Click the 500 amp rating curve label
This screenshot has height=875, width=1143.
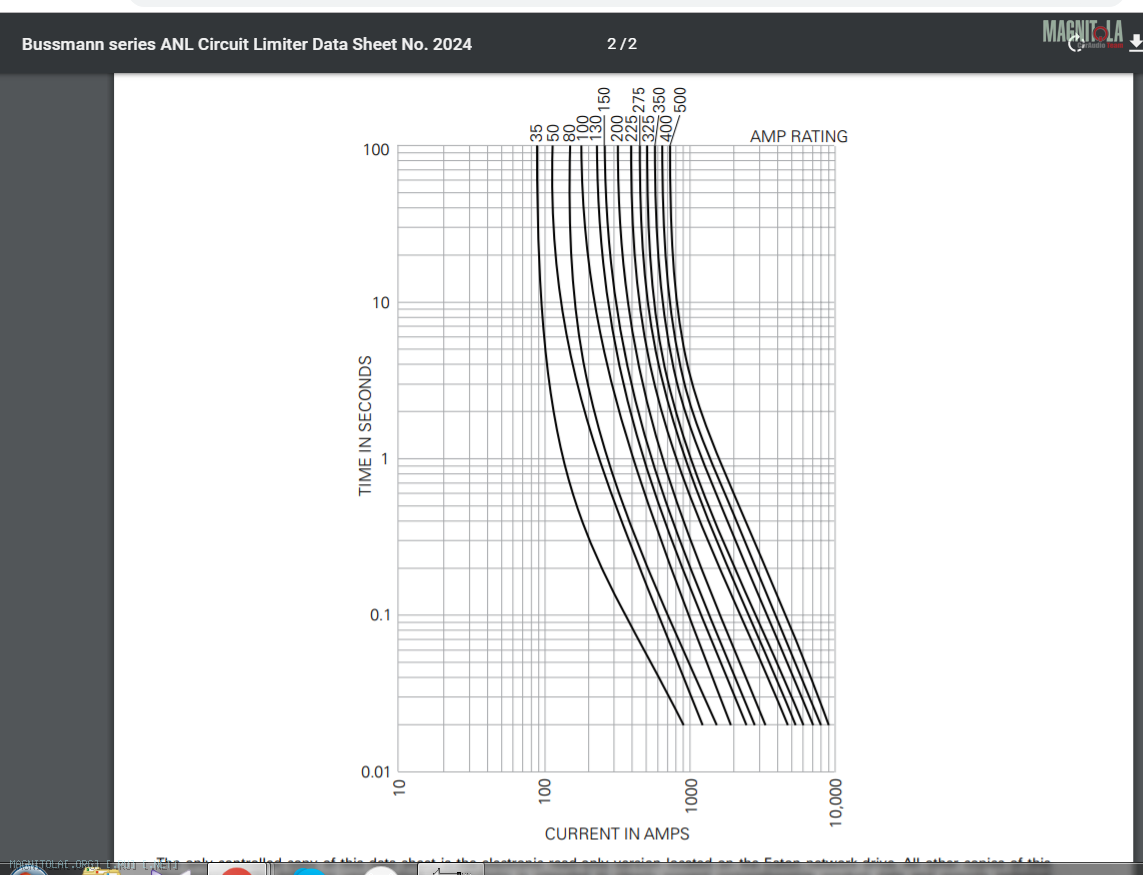[681, 101]
